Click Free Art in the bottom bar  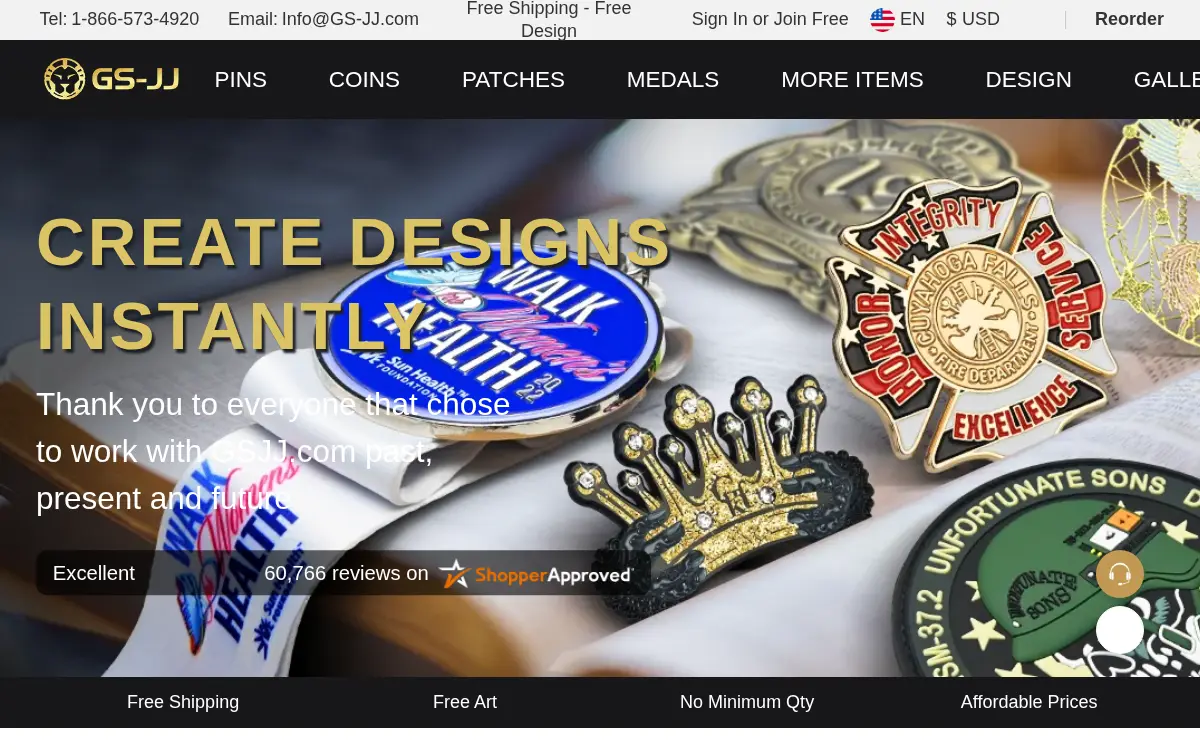465,702
